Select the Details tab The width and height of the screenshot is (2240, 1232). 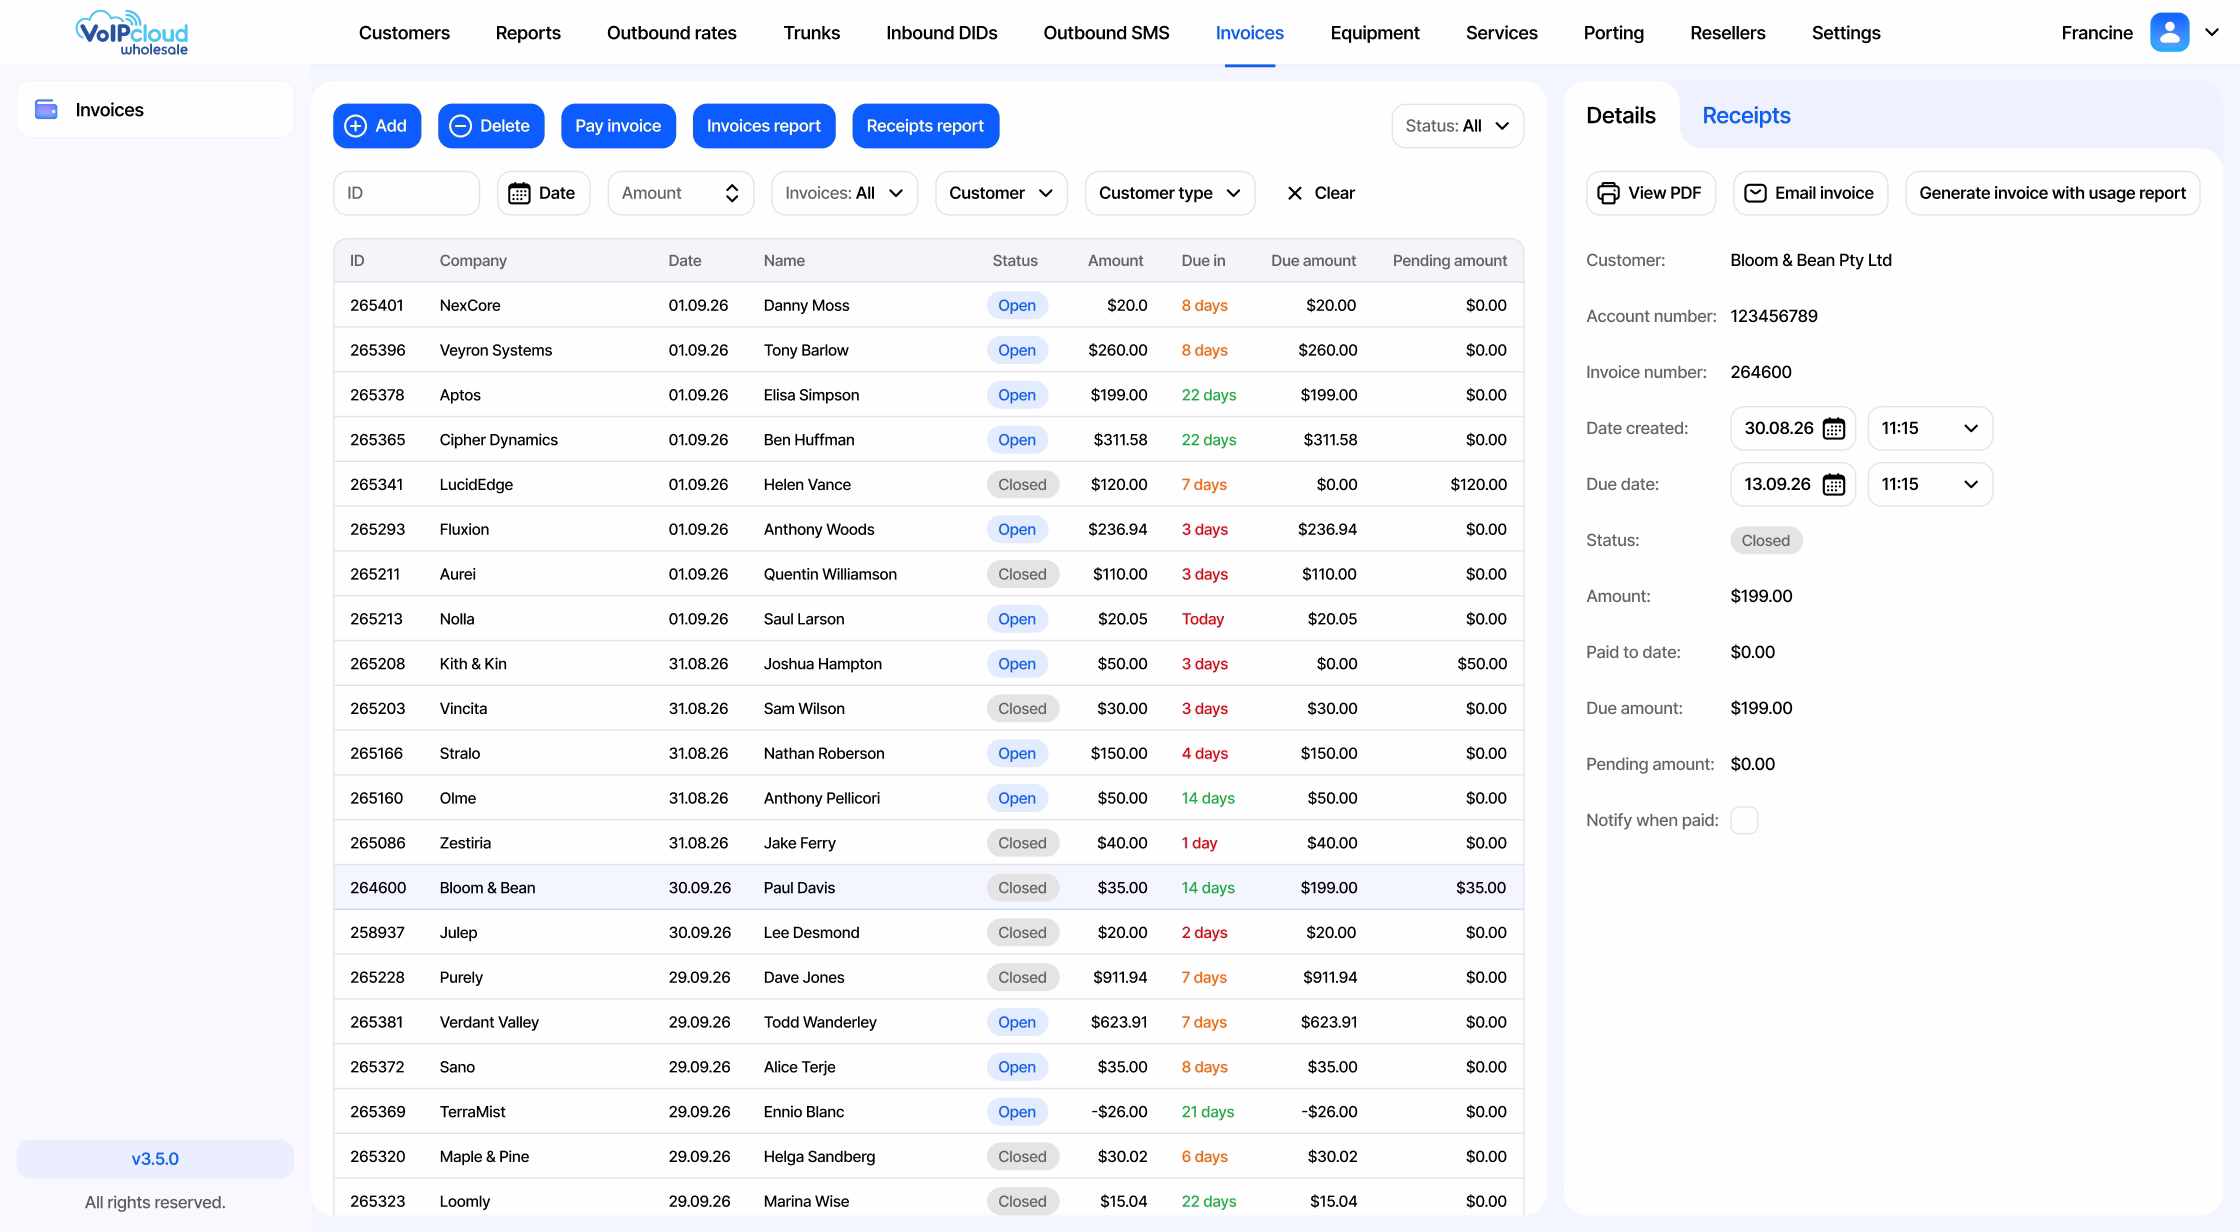click(1620, 116)
